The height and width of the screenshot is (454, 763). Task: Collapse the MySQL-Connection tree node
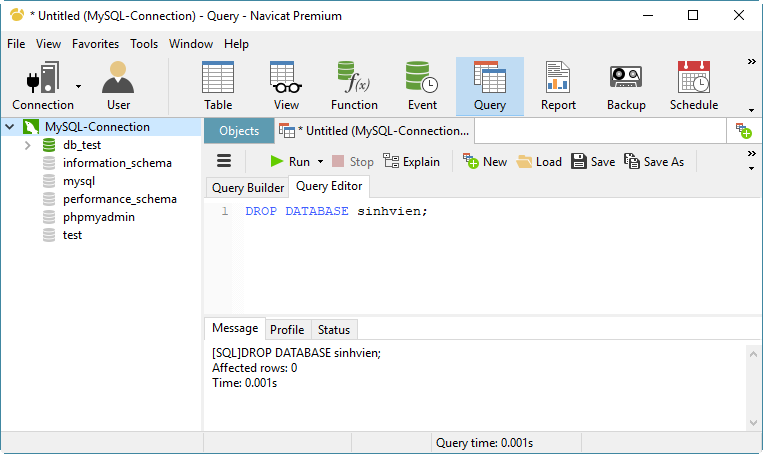[x=10, y=127]
